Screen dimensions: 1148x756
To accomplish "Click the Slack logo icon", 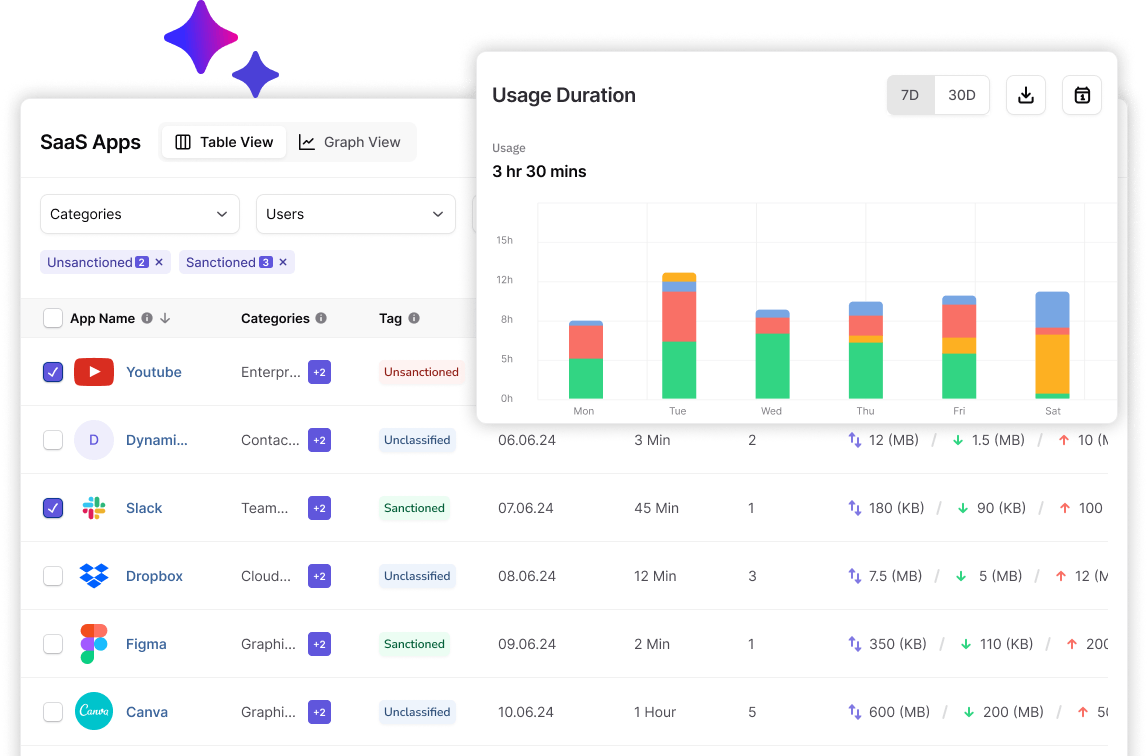I will coord(94,508).
